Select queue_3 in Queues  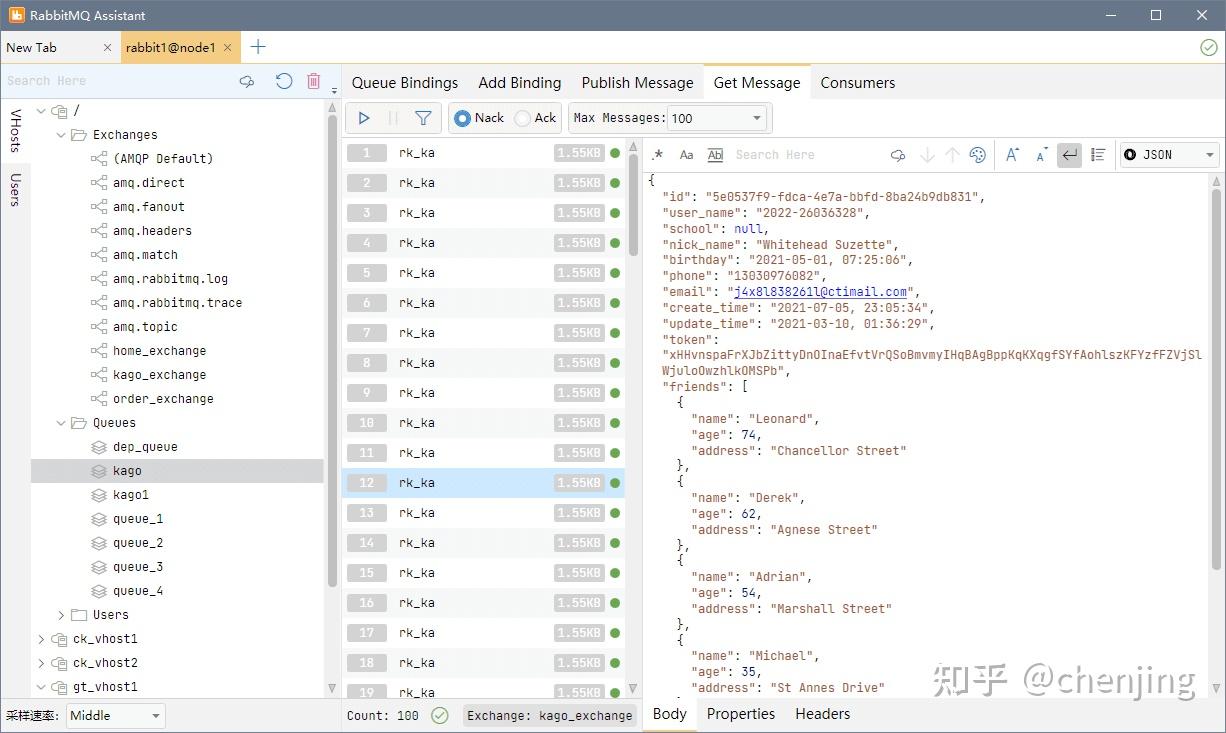[x=138, y=567]
